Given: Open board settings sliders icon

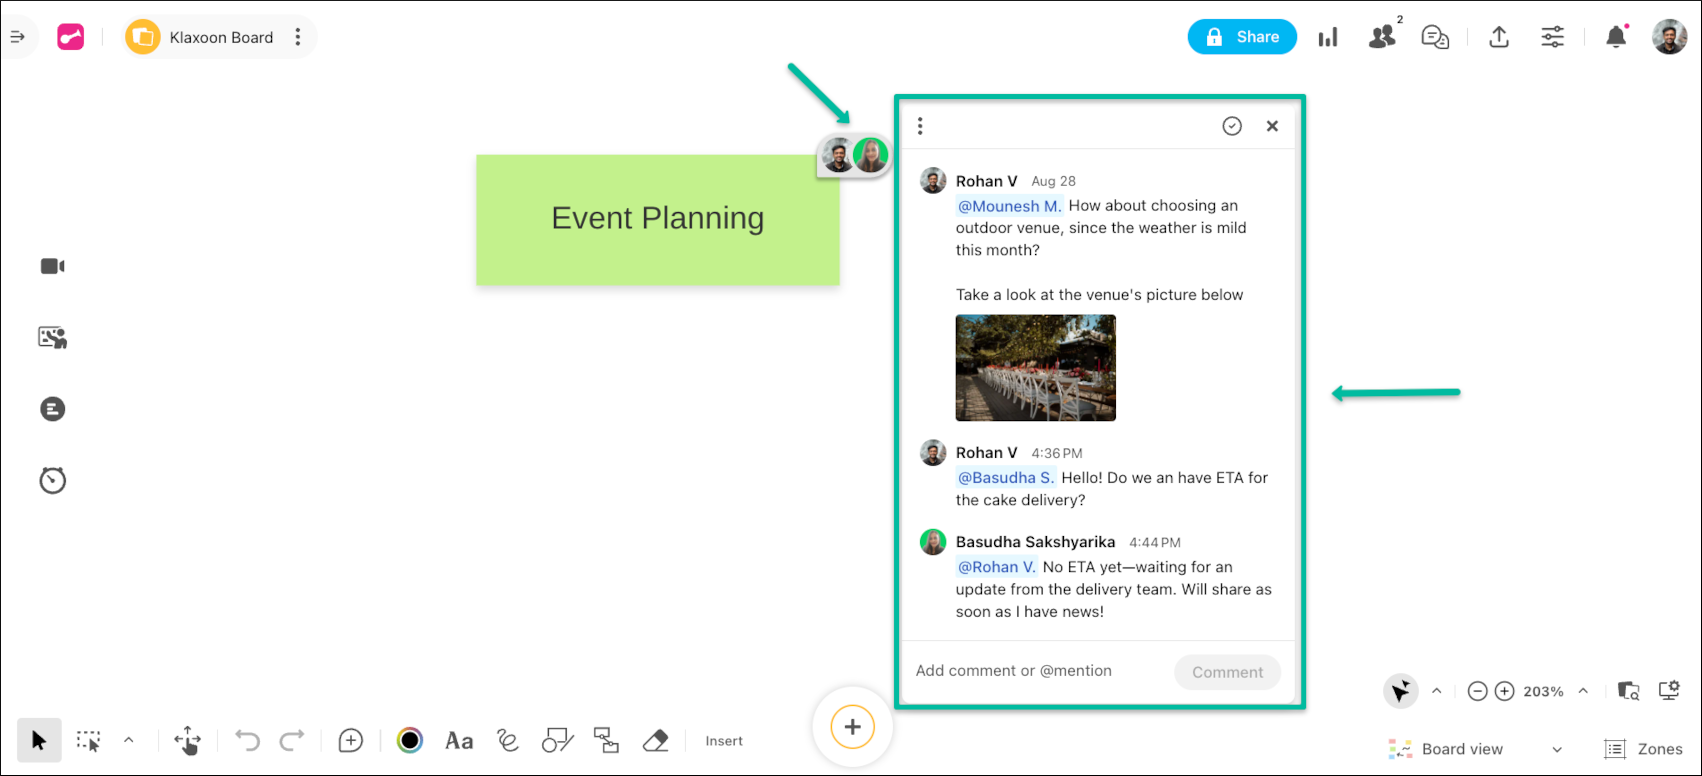Looking at the screenshot, I should click(1552, 37).
